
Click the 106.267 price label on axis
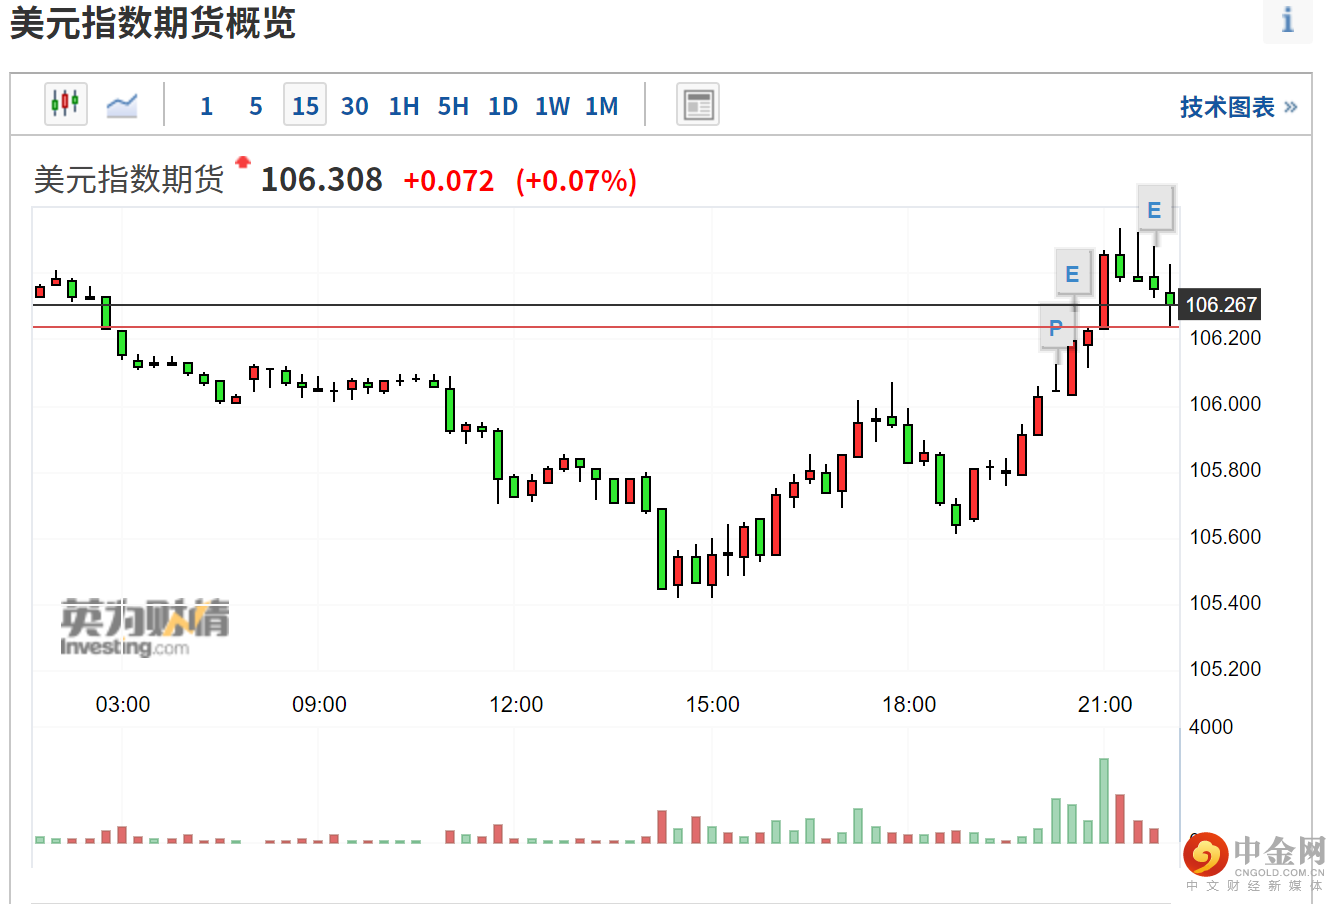point(1221,305)
